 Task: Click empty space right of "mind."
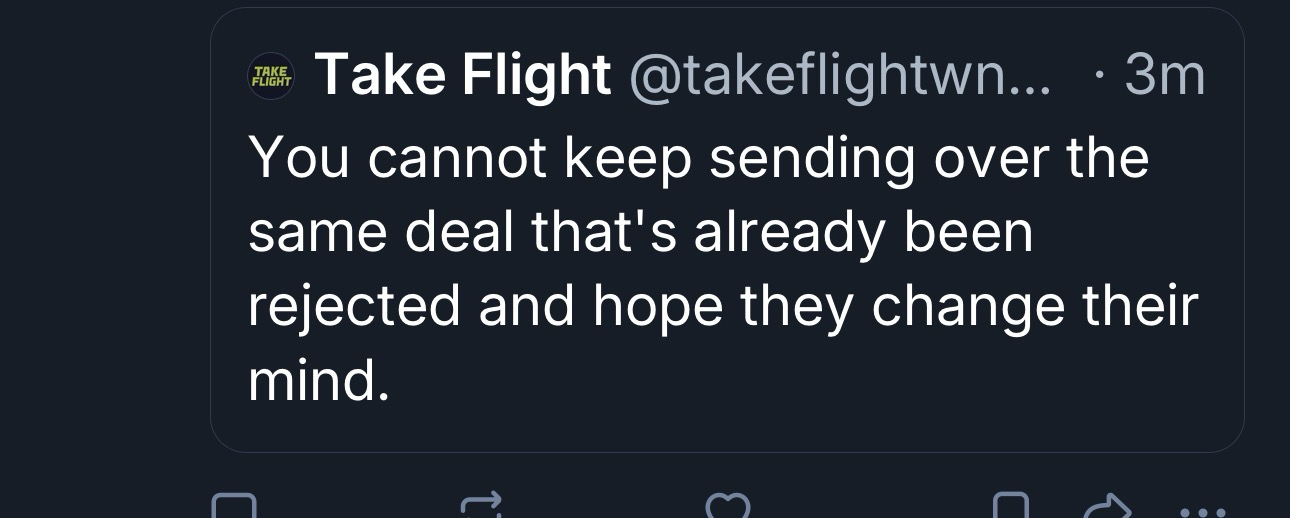pyautogui.click(x=800, y=381)
